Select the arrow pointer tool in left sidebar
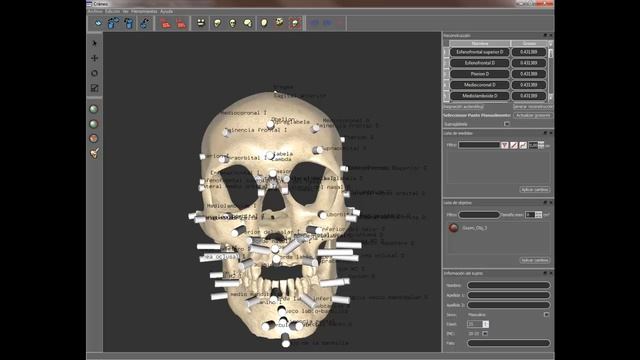Viewport: 640px width, 360px height. coord(94,43)
